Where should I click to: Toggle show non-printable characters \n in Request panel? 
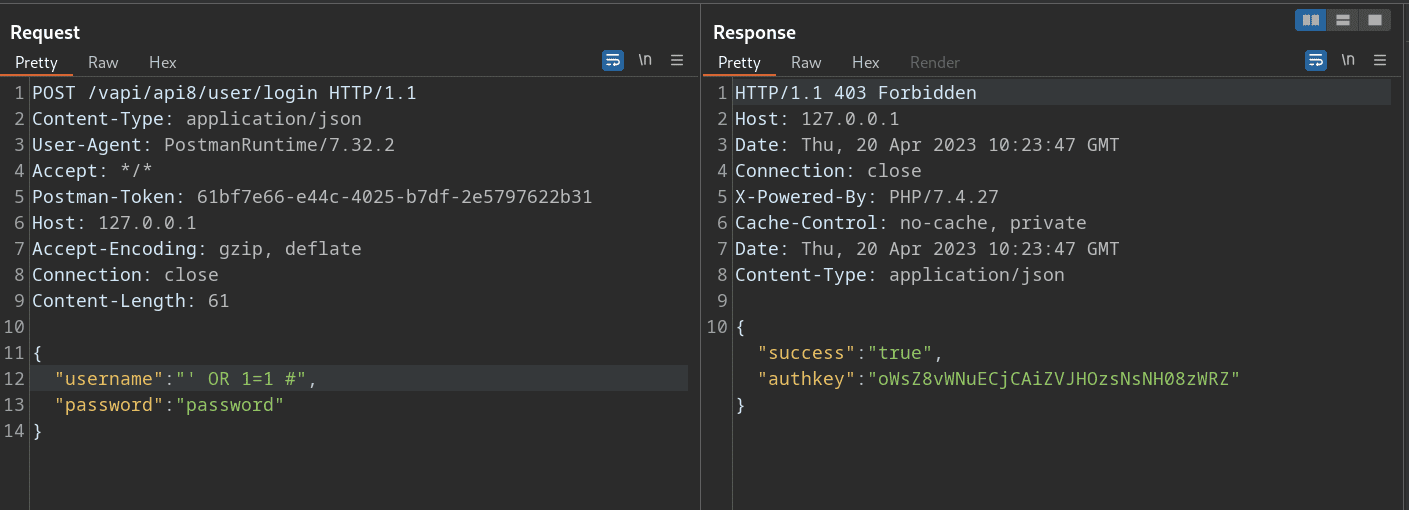645,60
